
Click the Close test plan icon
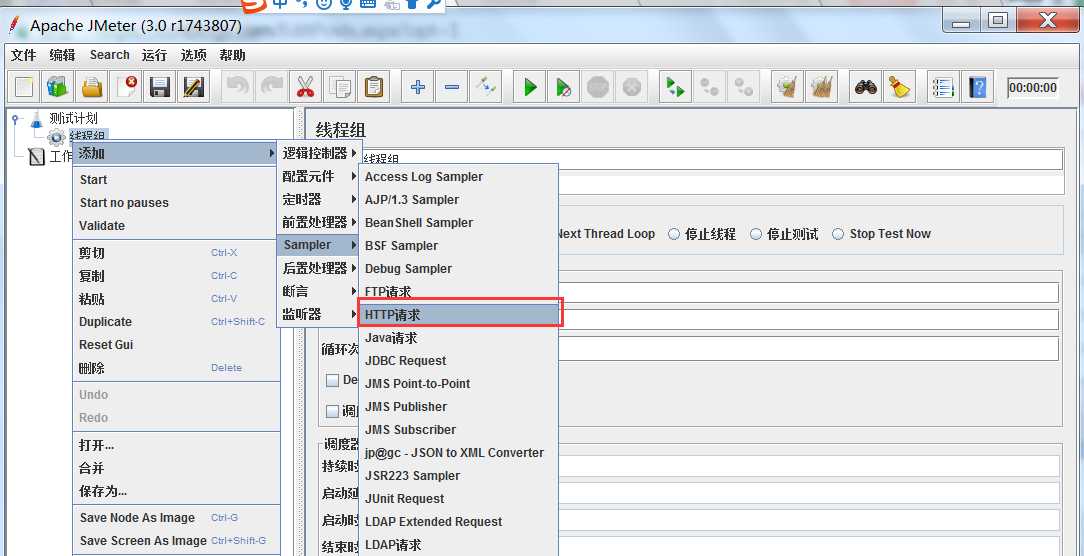[126, 87]
